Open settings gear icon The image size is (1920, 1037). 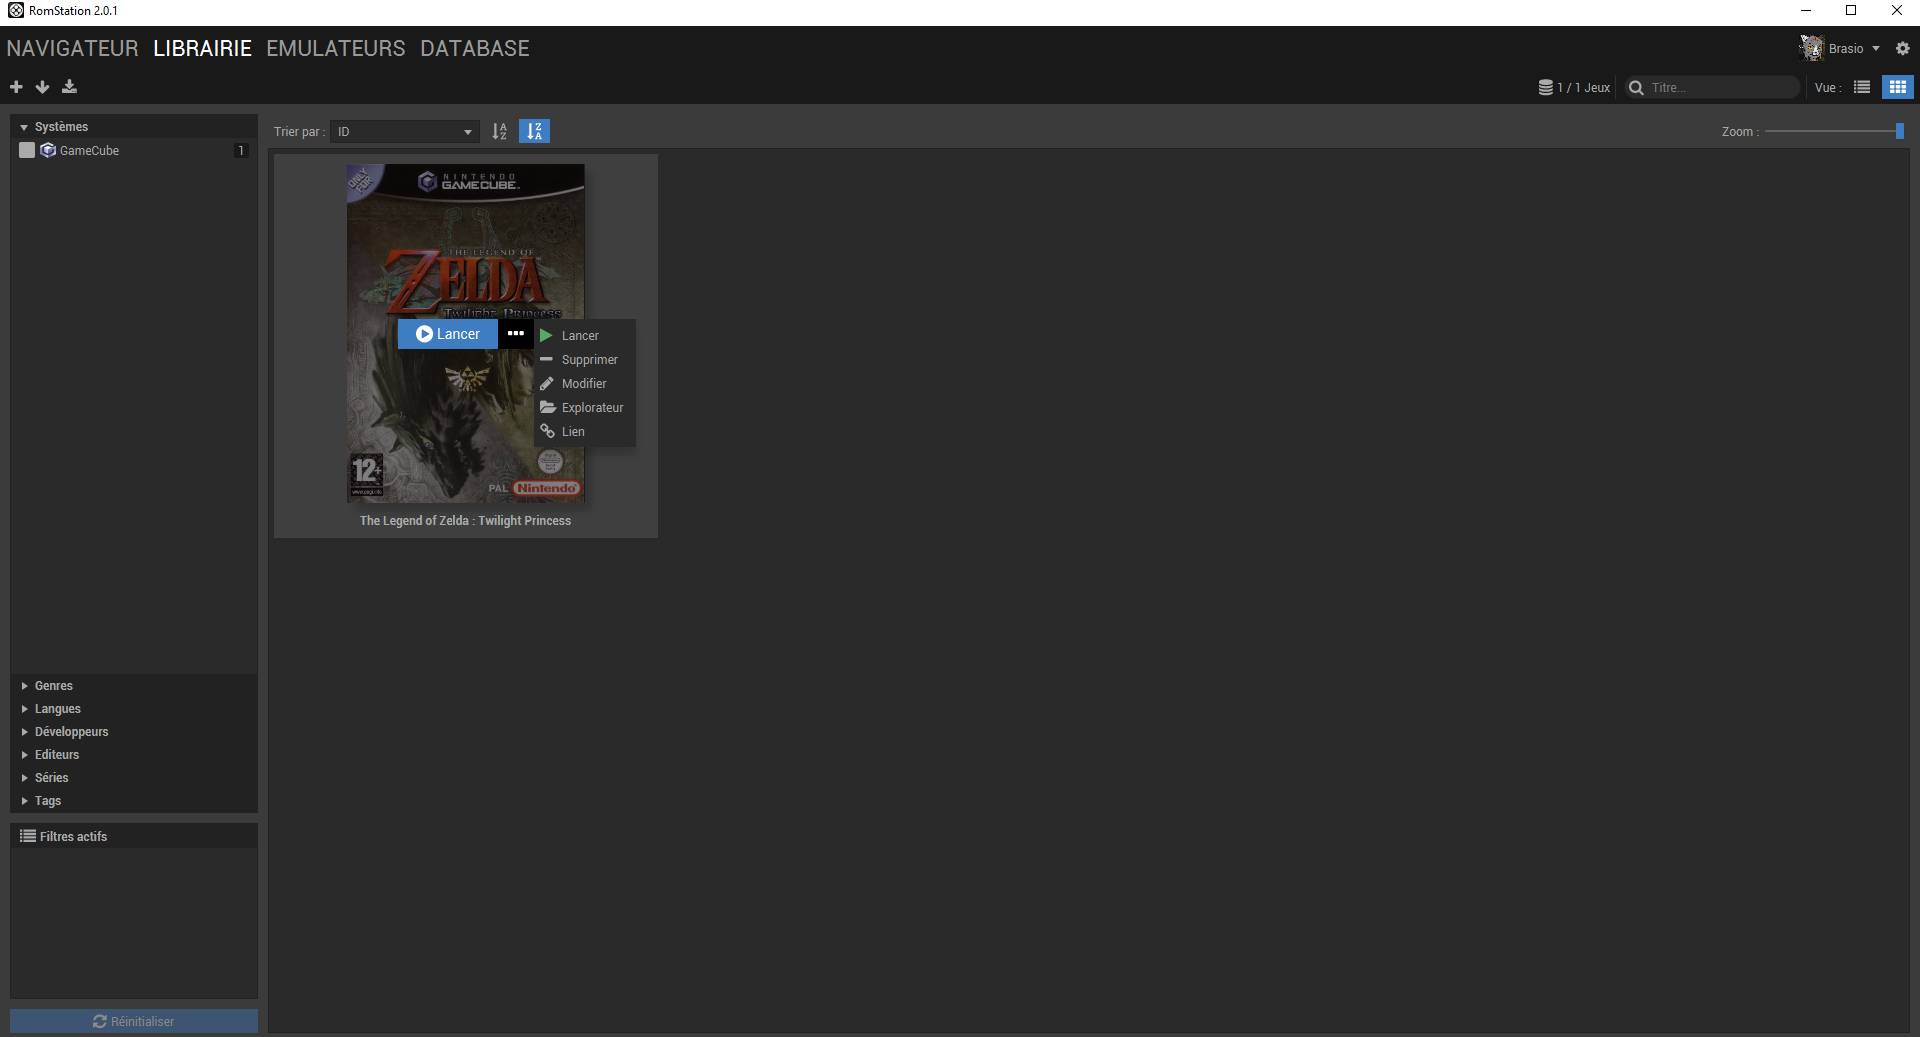(1902, 48)
